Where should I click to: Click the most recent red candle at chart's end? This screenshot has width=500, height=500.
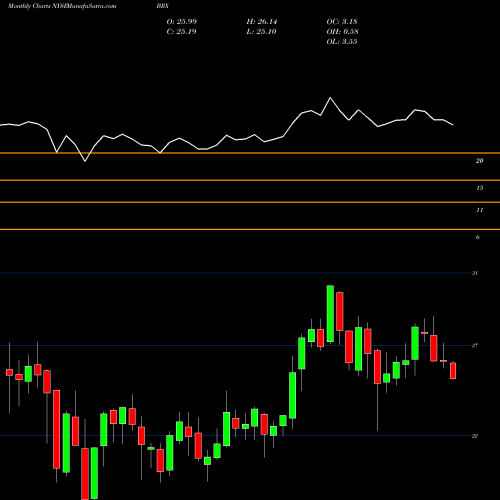(x=453, y=371)
